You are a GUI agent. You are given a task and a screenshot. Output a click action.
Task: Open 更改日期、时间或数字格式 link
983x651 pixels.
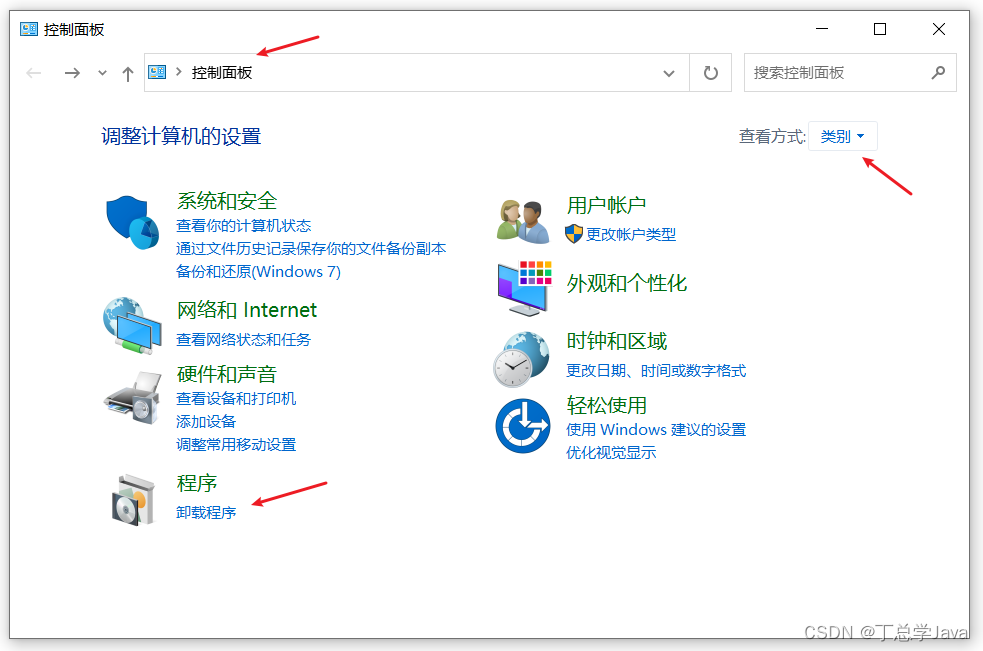[656, 371]
